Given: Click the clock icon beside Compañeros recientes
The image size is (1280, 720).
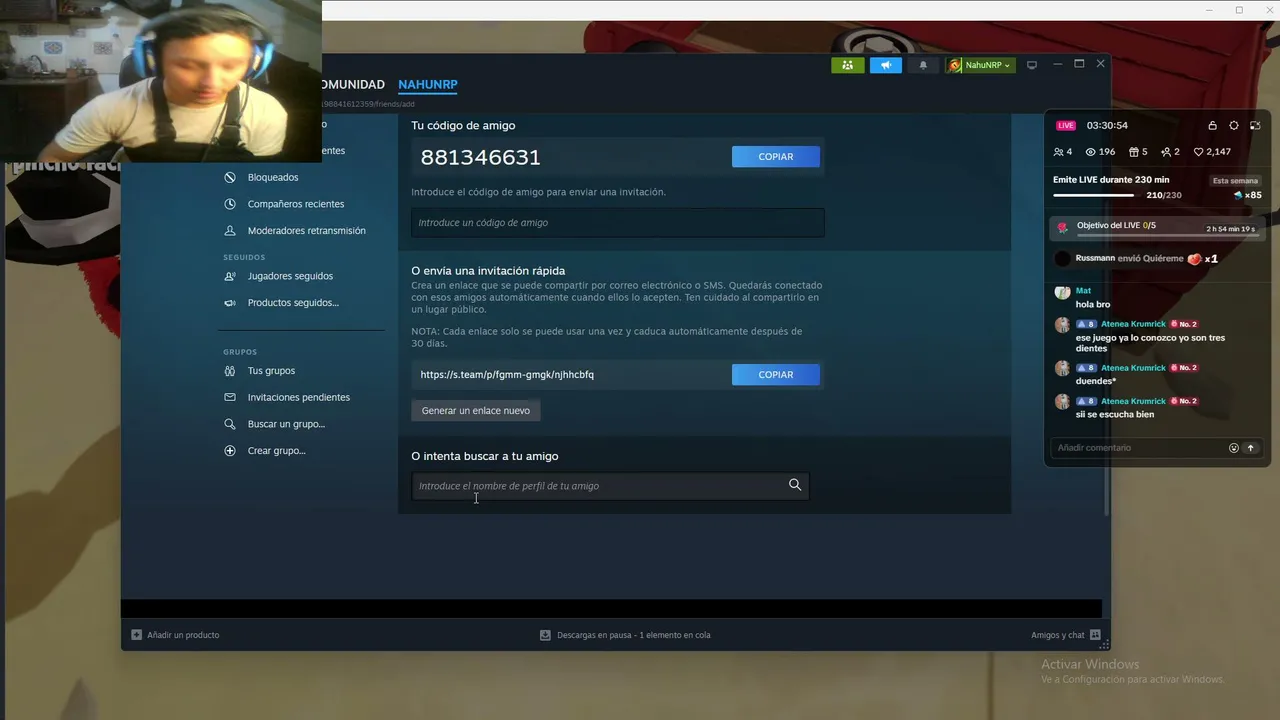Looking at the screenshot, I should tap(230, 204).
